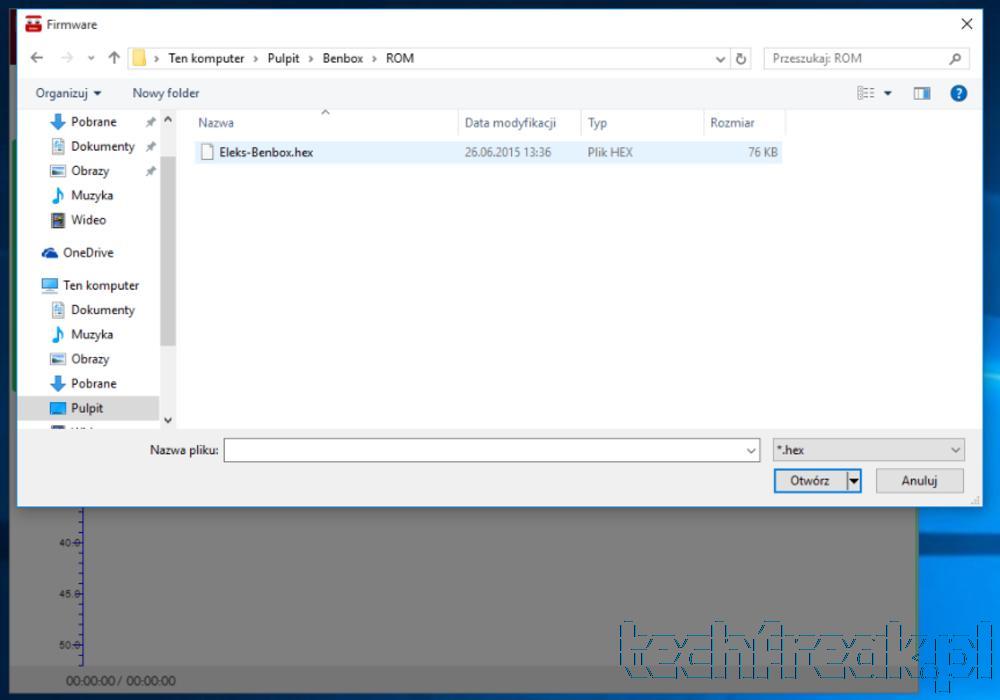Click the navigation pane scroll-up arrow

tap(168, 120)
